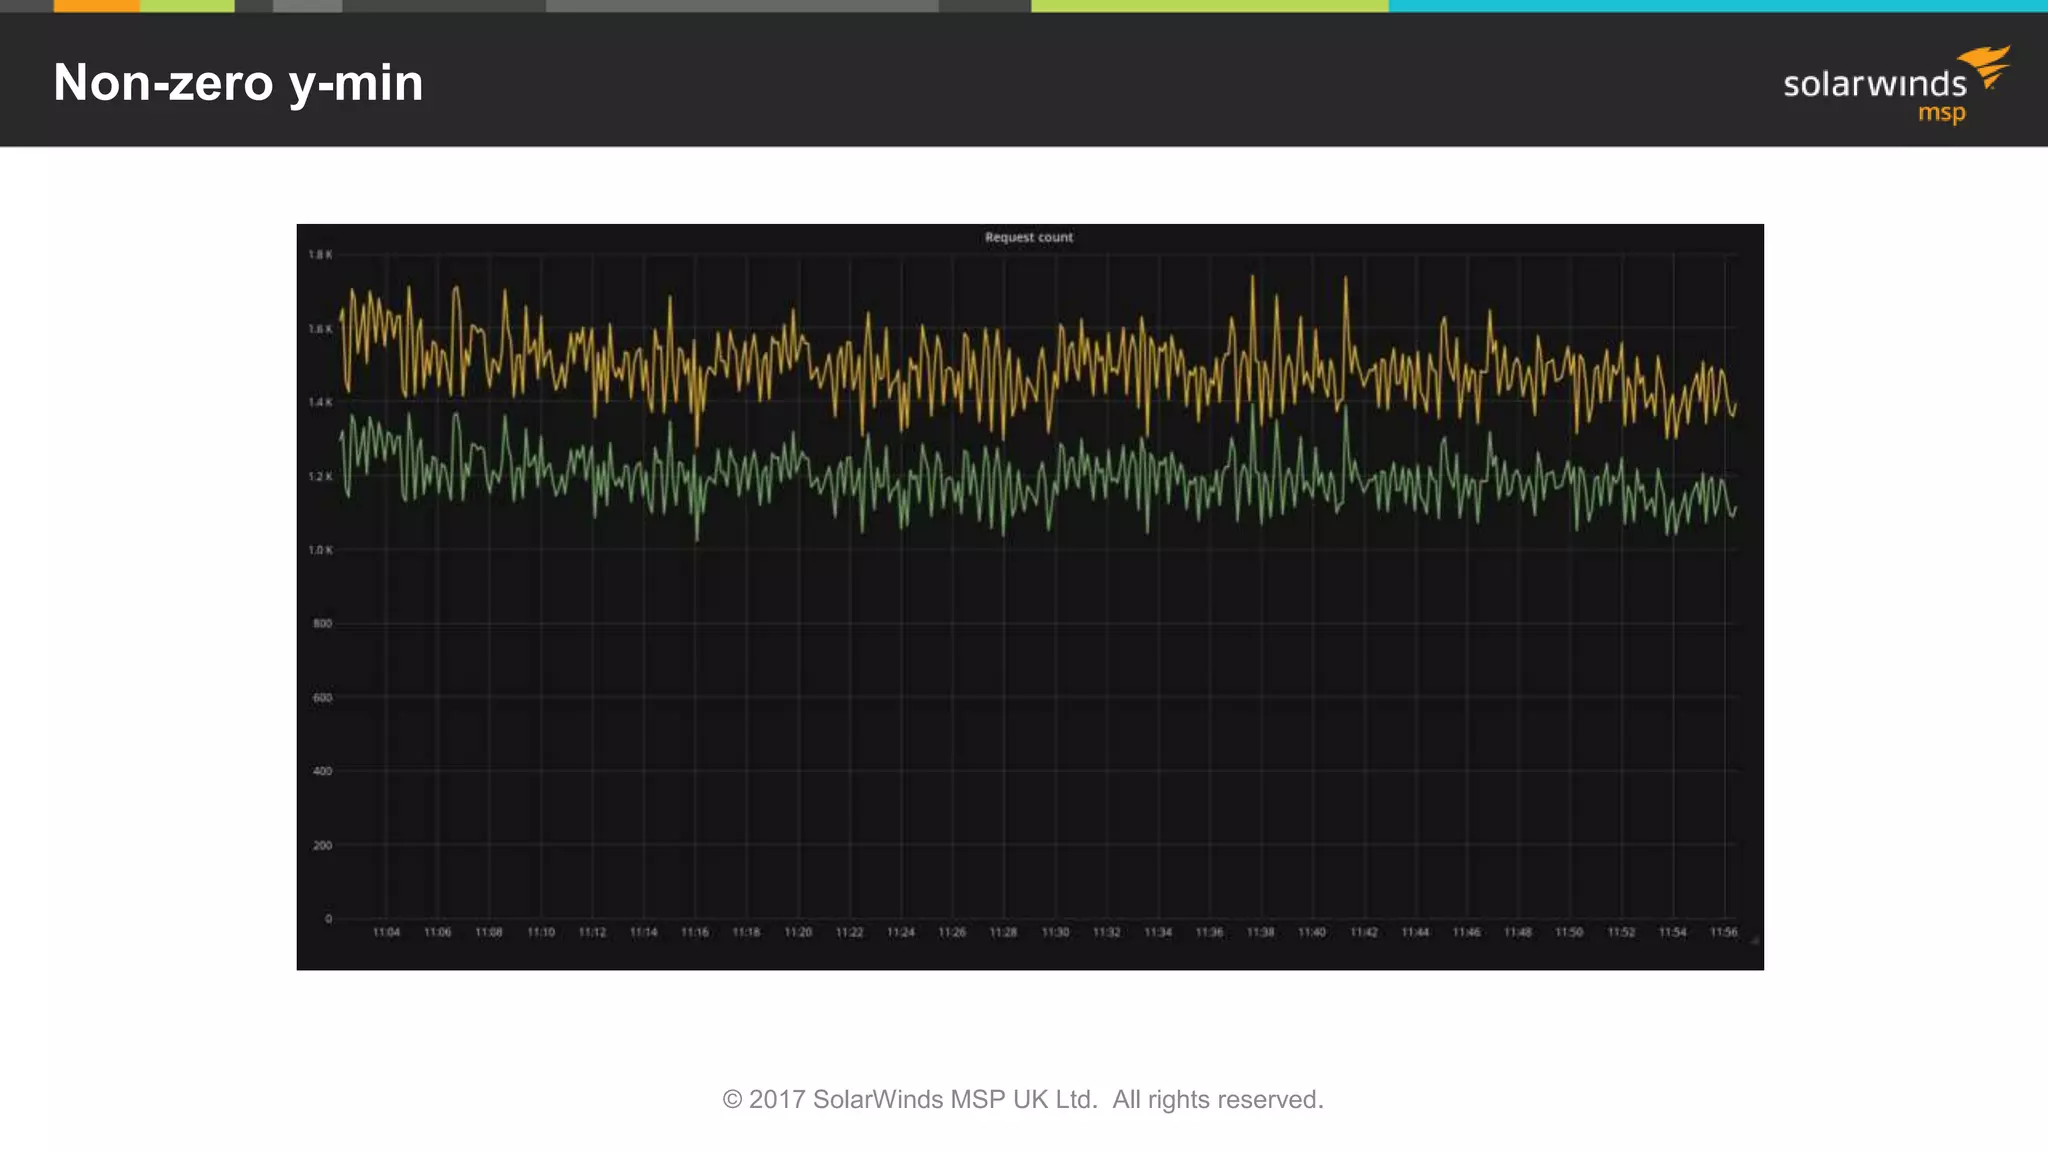Click the SolarWinds MSP logo
Viewport: 2048px width, 1152px height.
pyautogui.click(x=1876, y=85)
